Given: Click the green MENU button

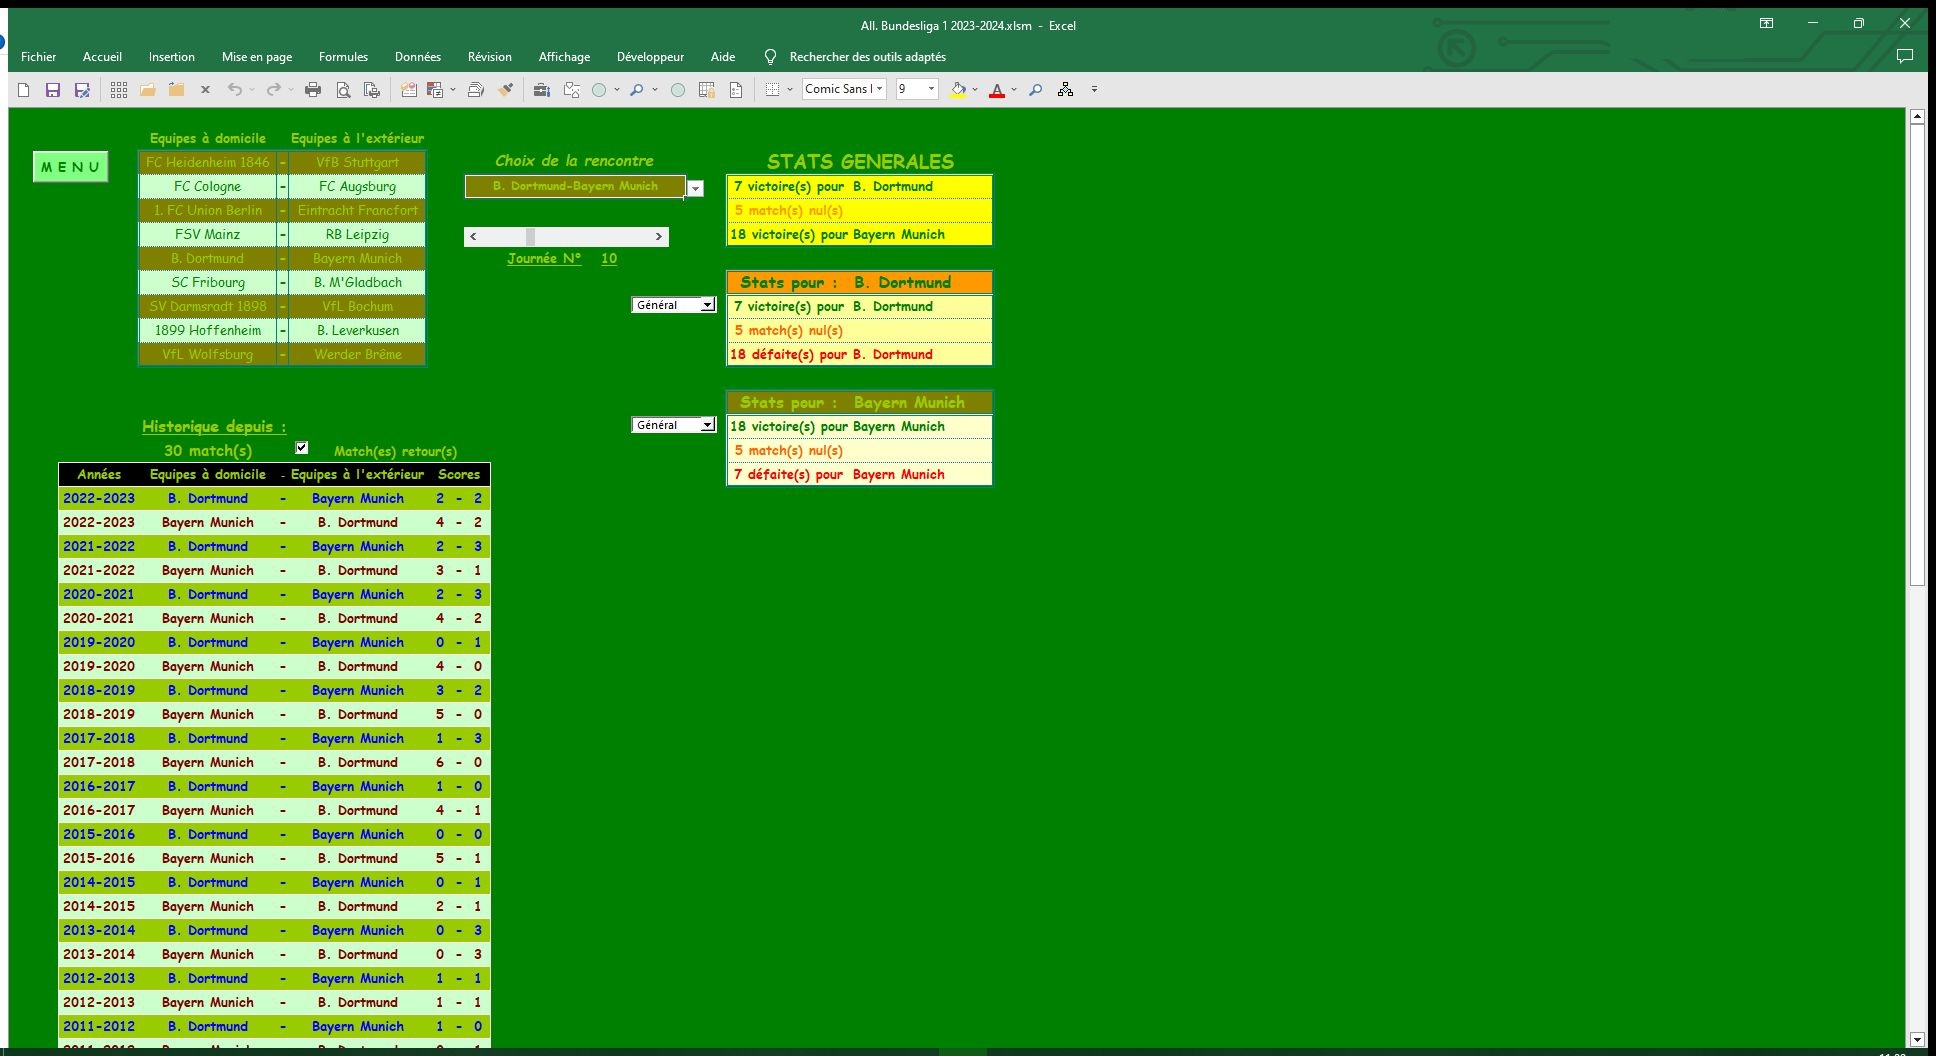Looking at the screenshot, I should pyautogui.click(x=71, y=167).
